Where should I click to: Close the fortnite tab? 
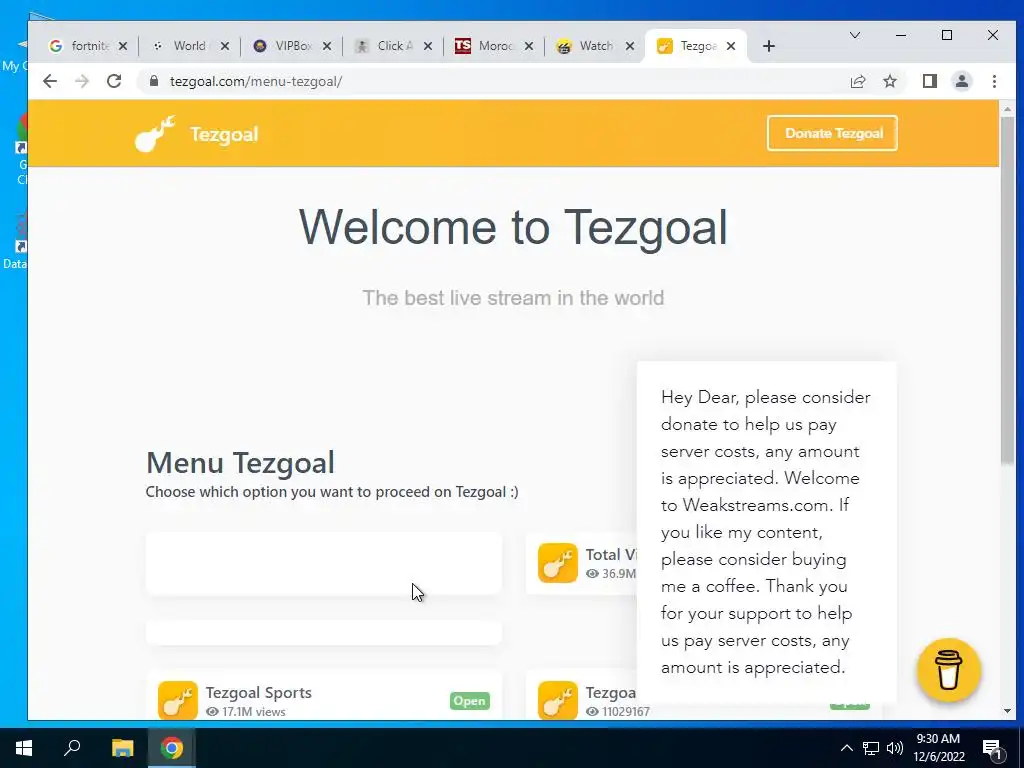(x=123, y=46)
